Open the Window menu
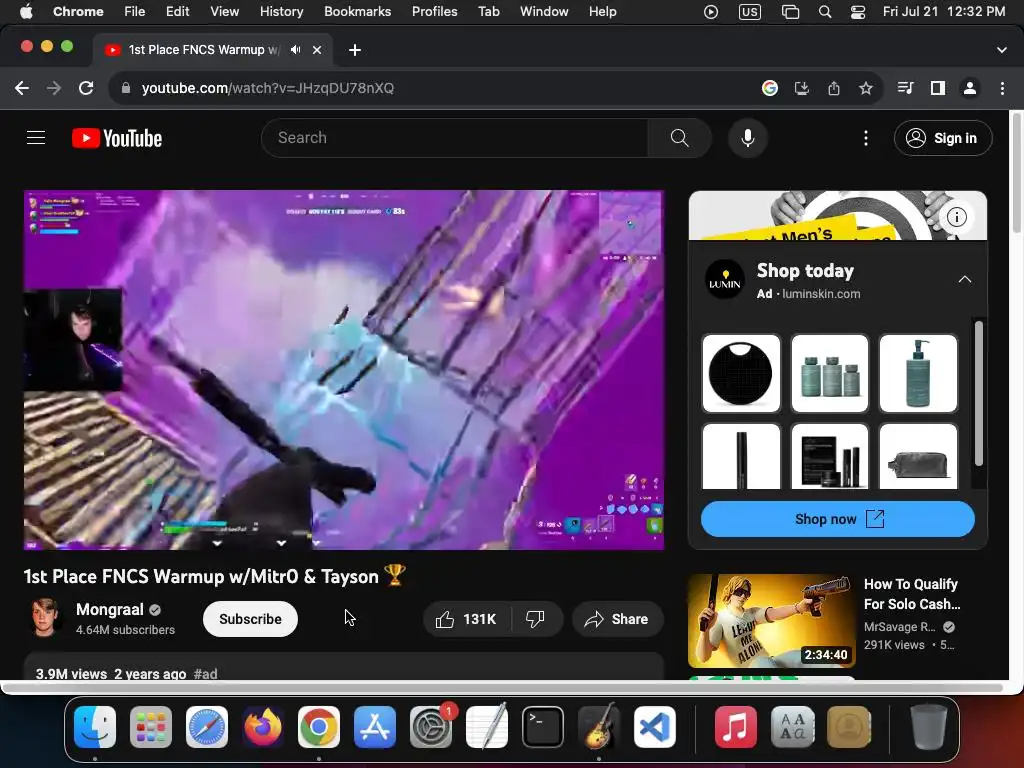 click(x=544, y=12)
